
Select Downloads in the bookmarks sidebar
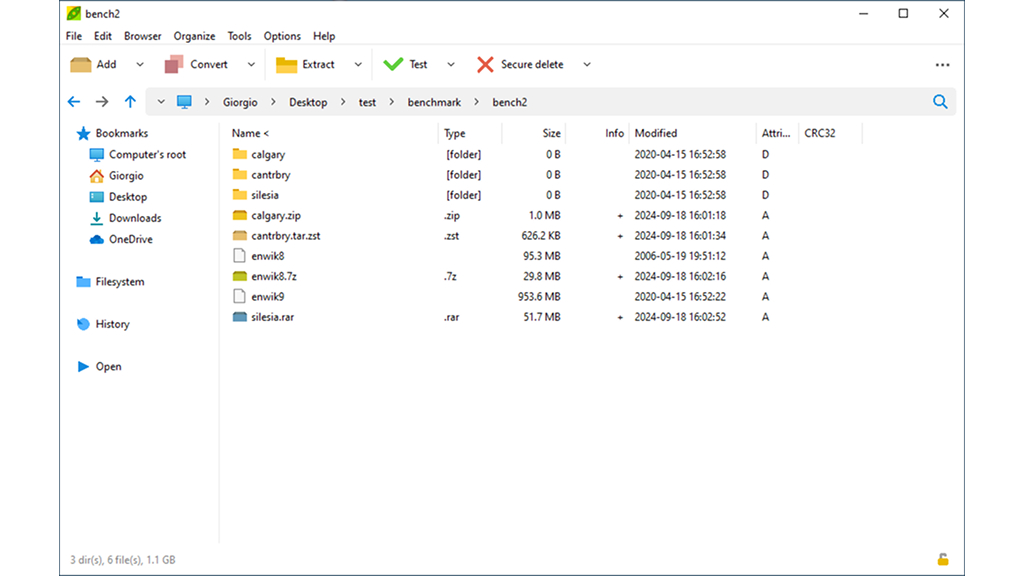tap(135, 218)
